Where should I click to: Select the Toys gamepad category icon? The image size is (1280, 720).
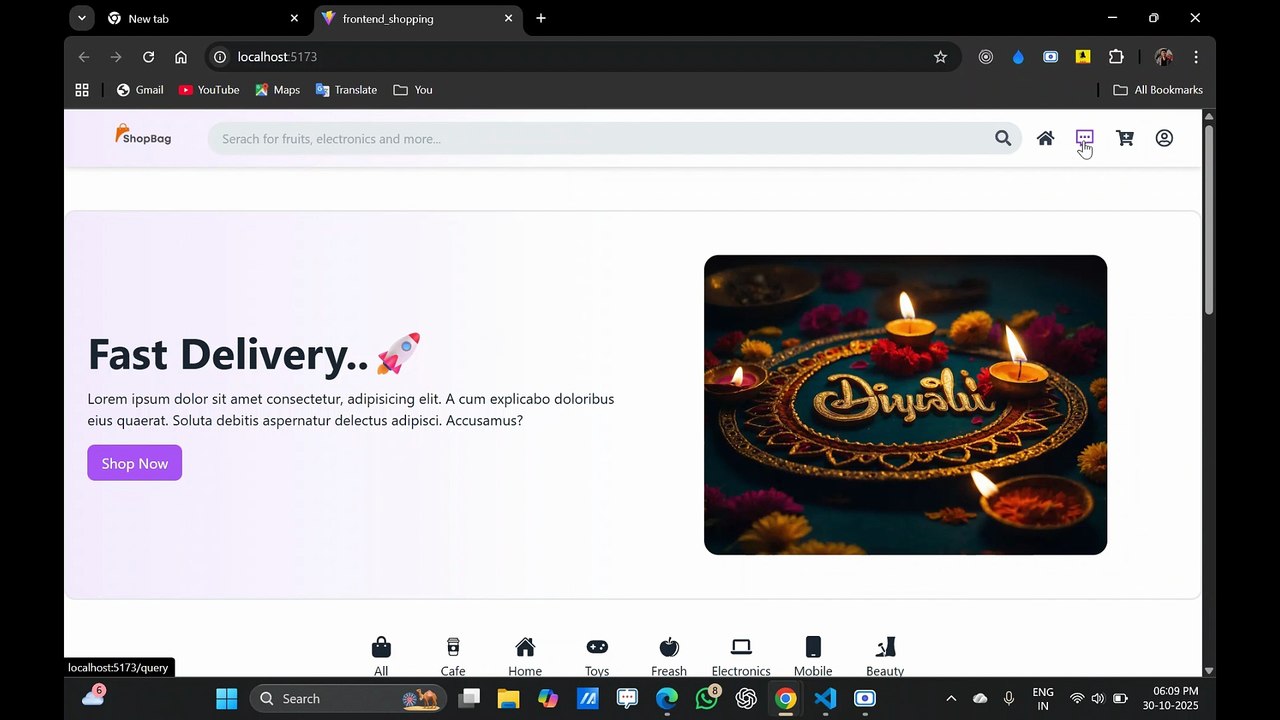(x=597, y=647)
